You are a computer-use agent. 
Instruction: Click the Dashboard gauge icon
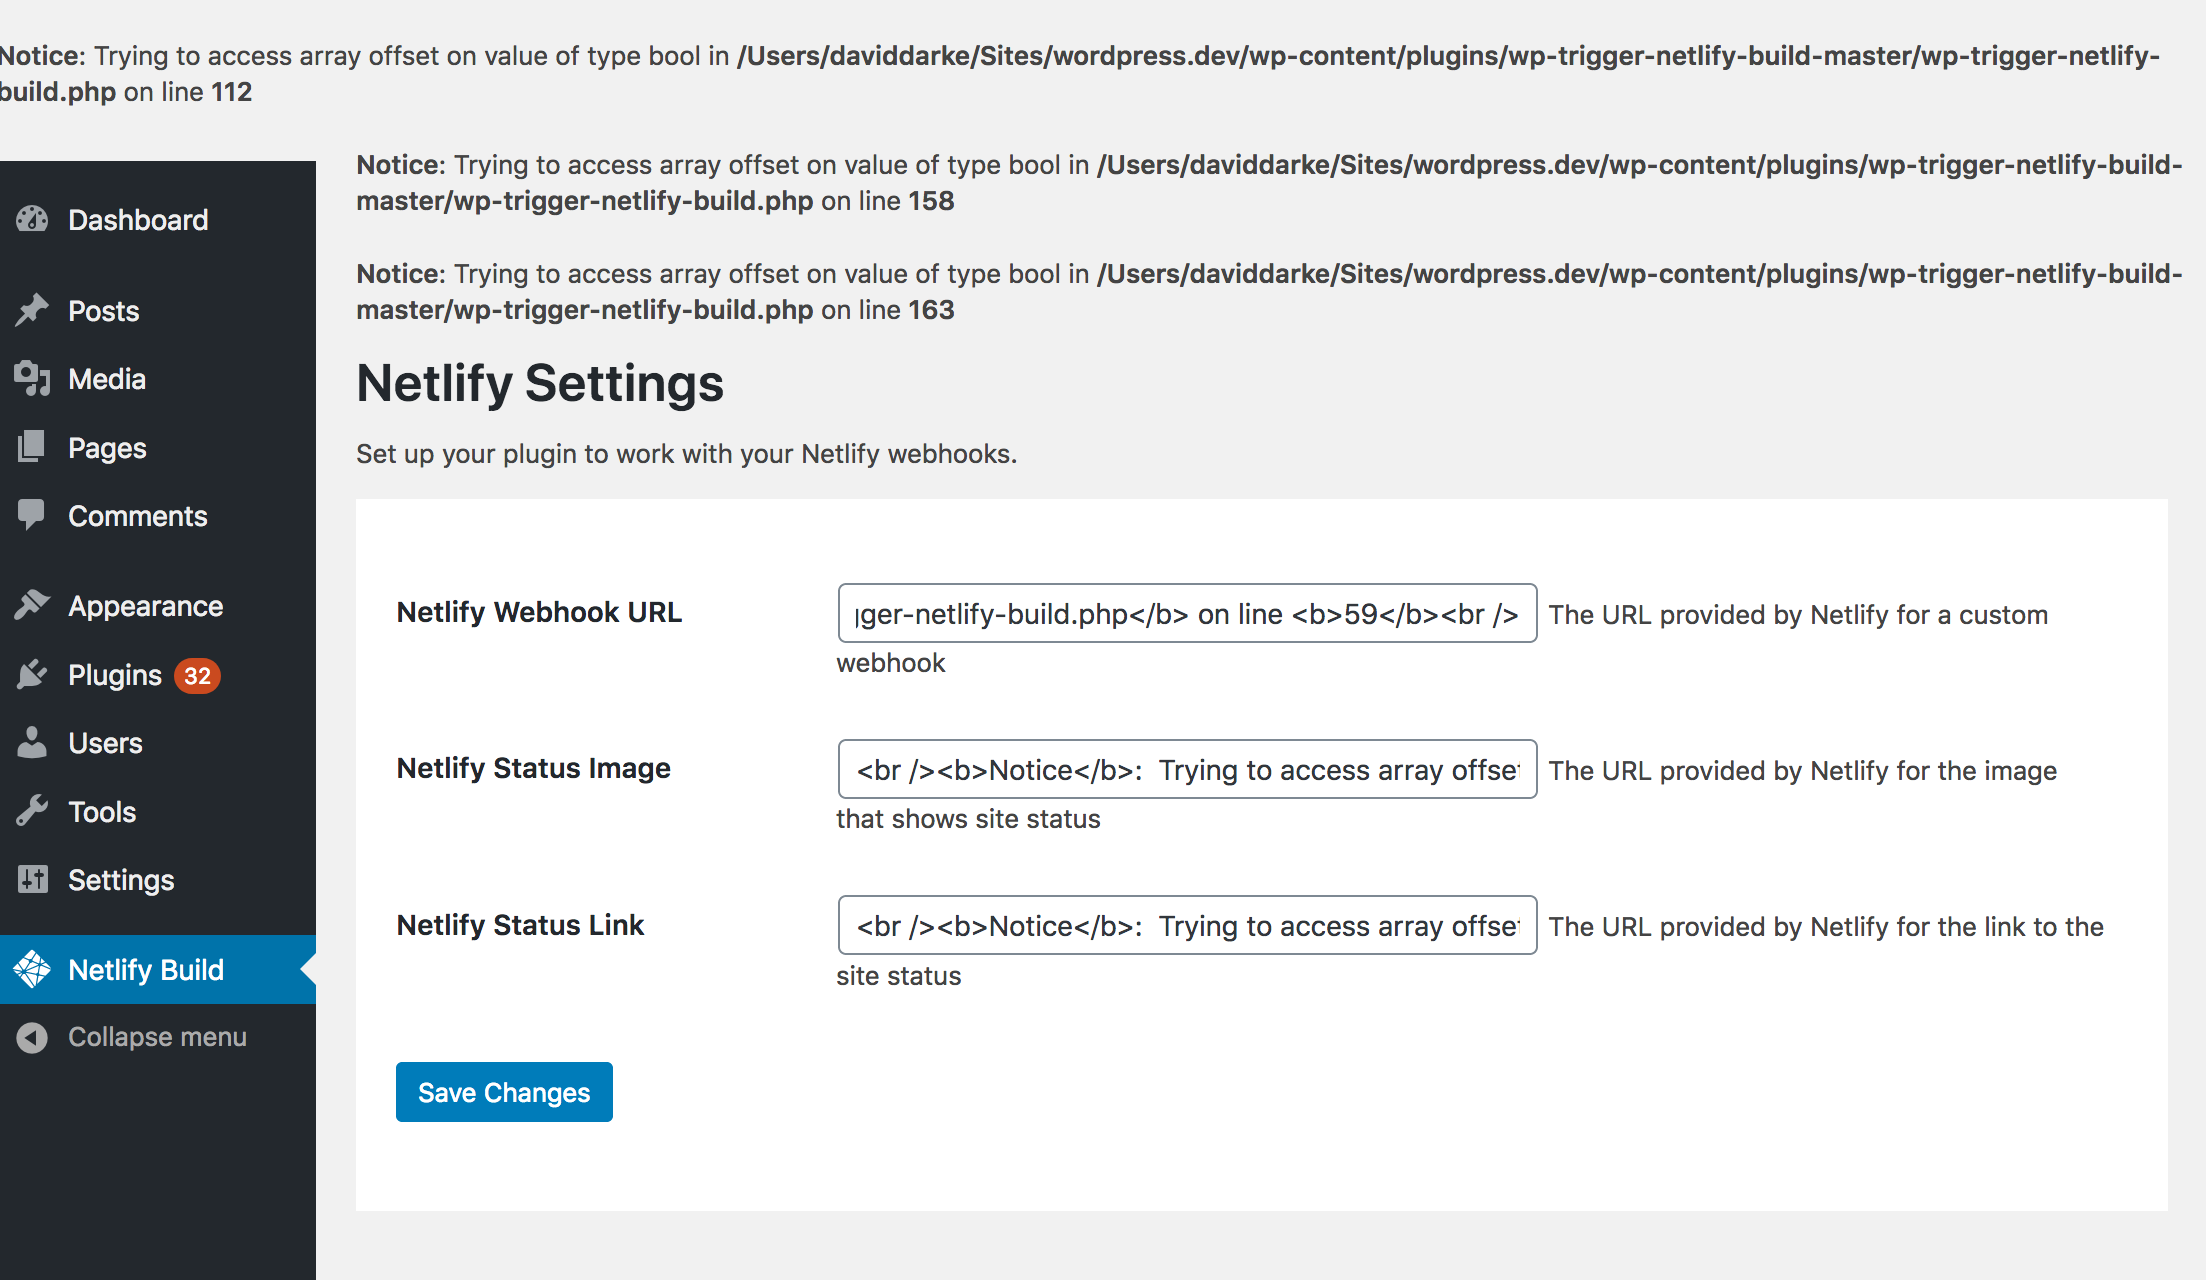[32, 219]
